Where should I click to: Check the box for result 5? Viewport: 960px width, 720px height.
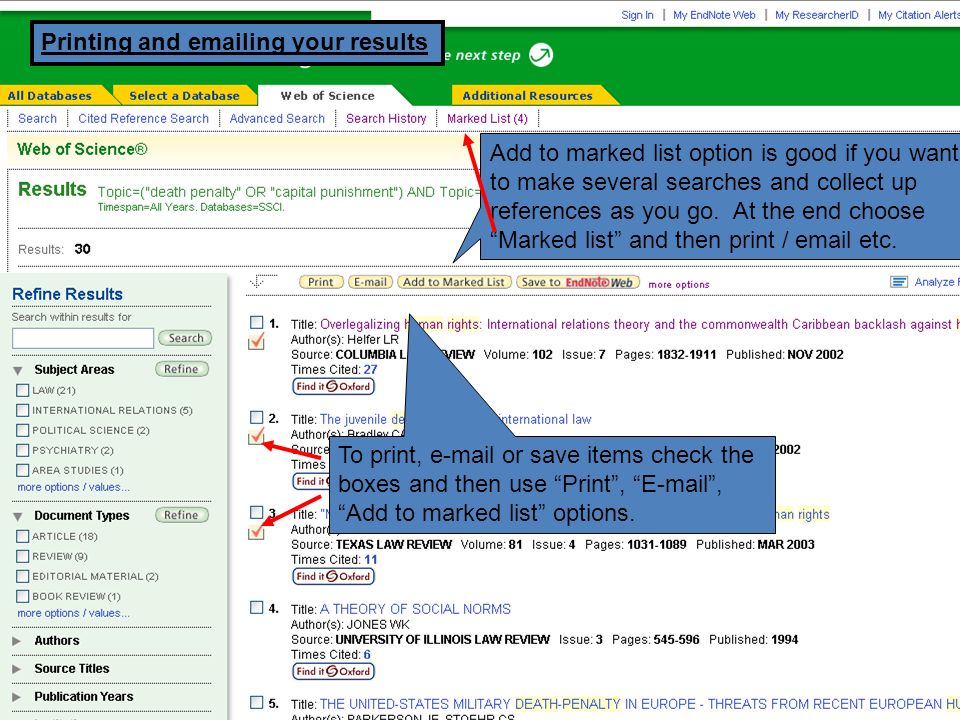[257, 702]
